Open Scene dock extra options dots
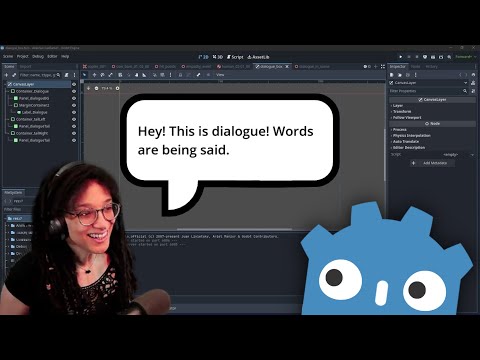 (74, 75)
